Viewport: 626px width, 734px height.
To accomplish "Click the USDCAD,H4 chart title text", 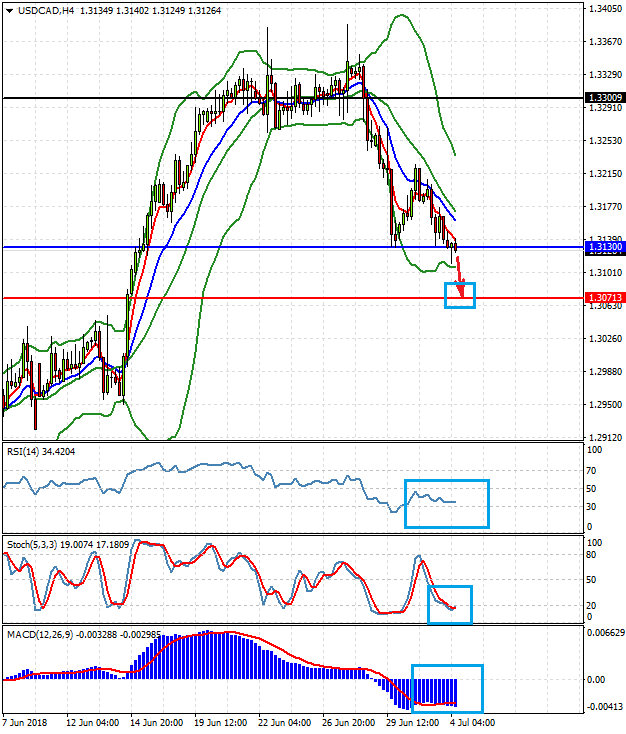I will coord(46,10).
